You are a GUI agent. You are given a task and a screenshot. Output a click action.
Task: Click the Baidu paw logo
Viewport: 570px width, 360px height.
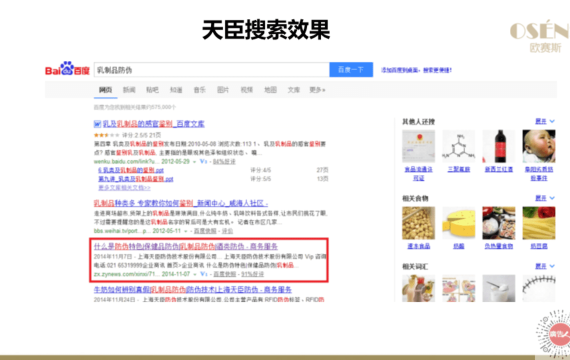coord(67,69)
